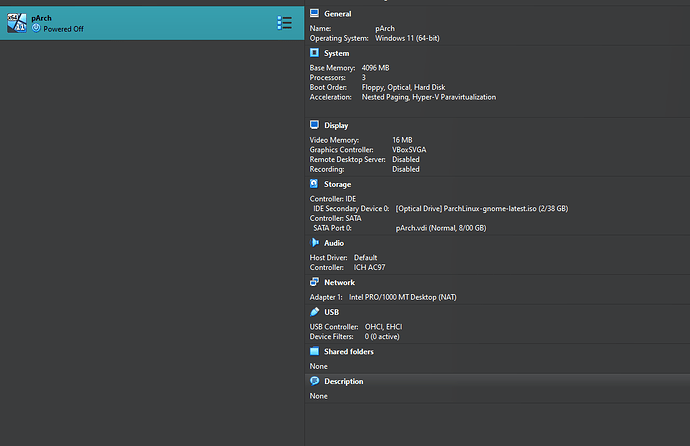Open the Storage settings heading
690x446 pixels.
tap(338, 184)
